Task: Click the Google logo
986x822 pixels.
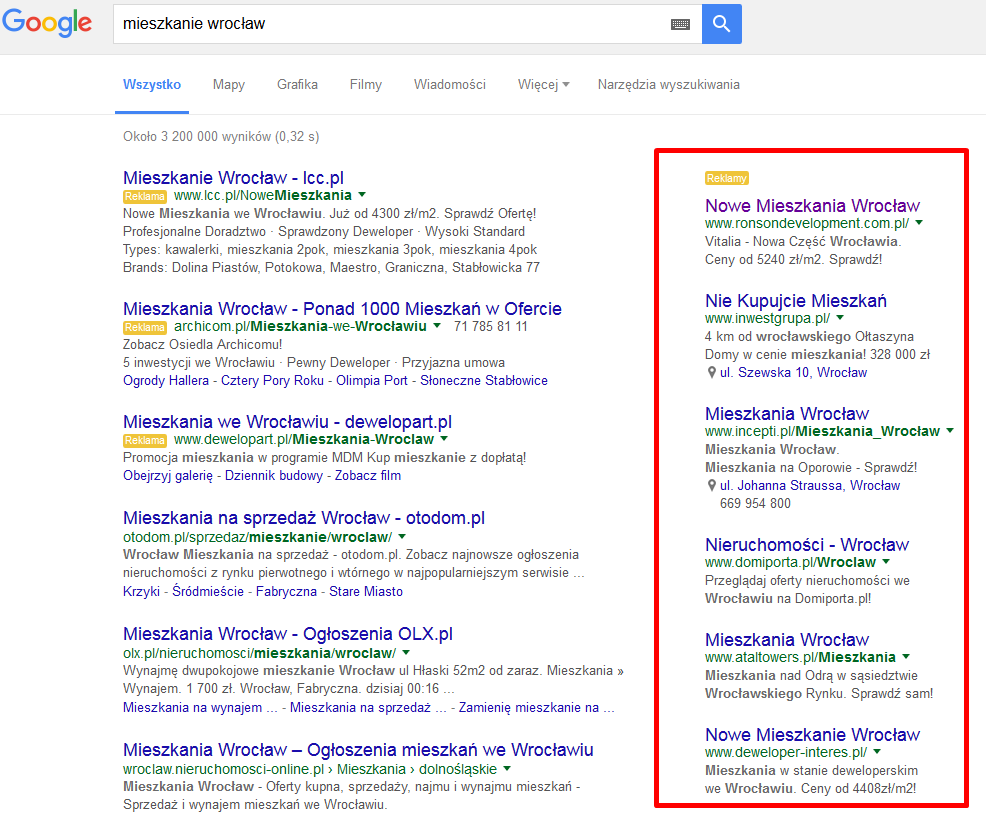Action: pyautogui.click(x=47, y=23)
